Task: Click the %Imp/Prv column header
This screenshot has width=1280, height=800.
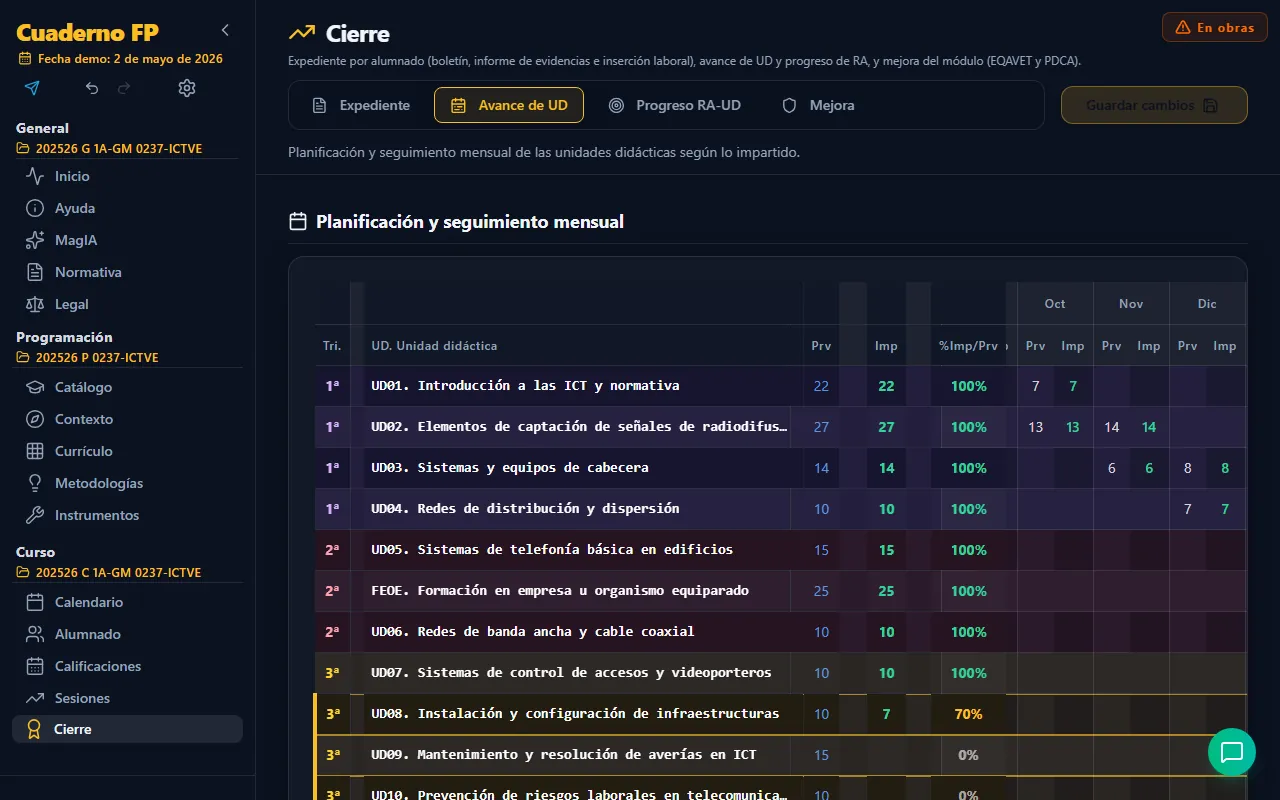Action: 968,346
